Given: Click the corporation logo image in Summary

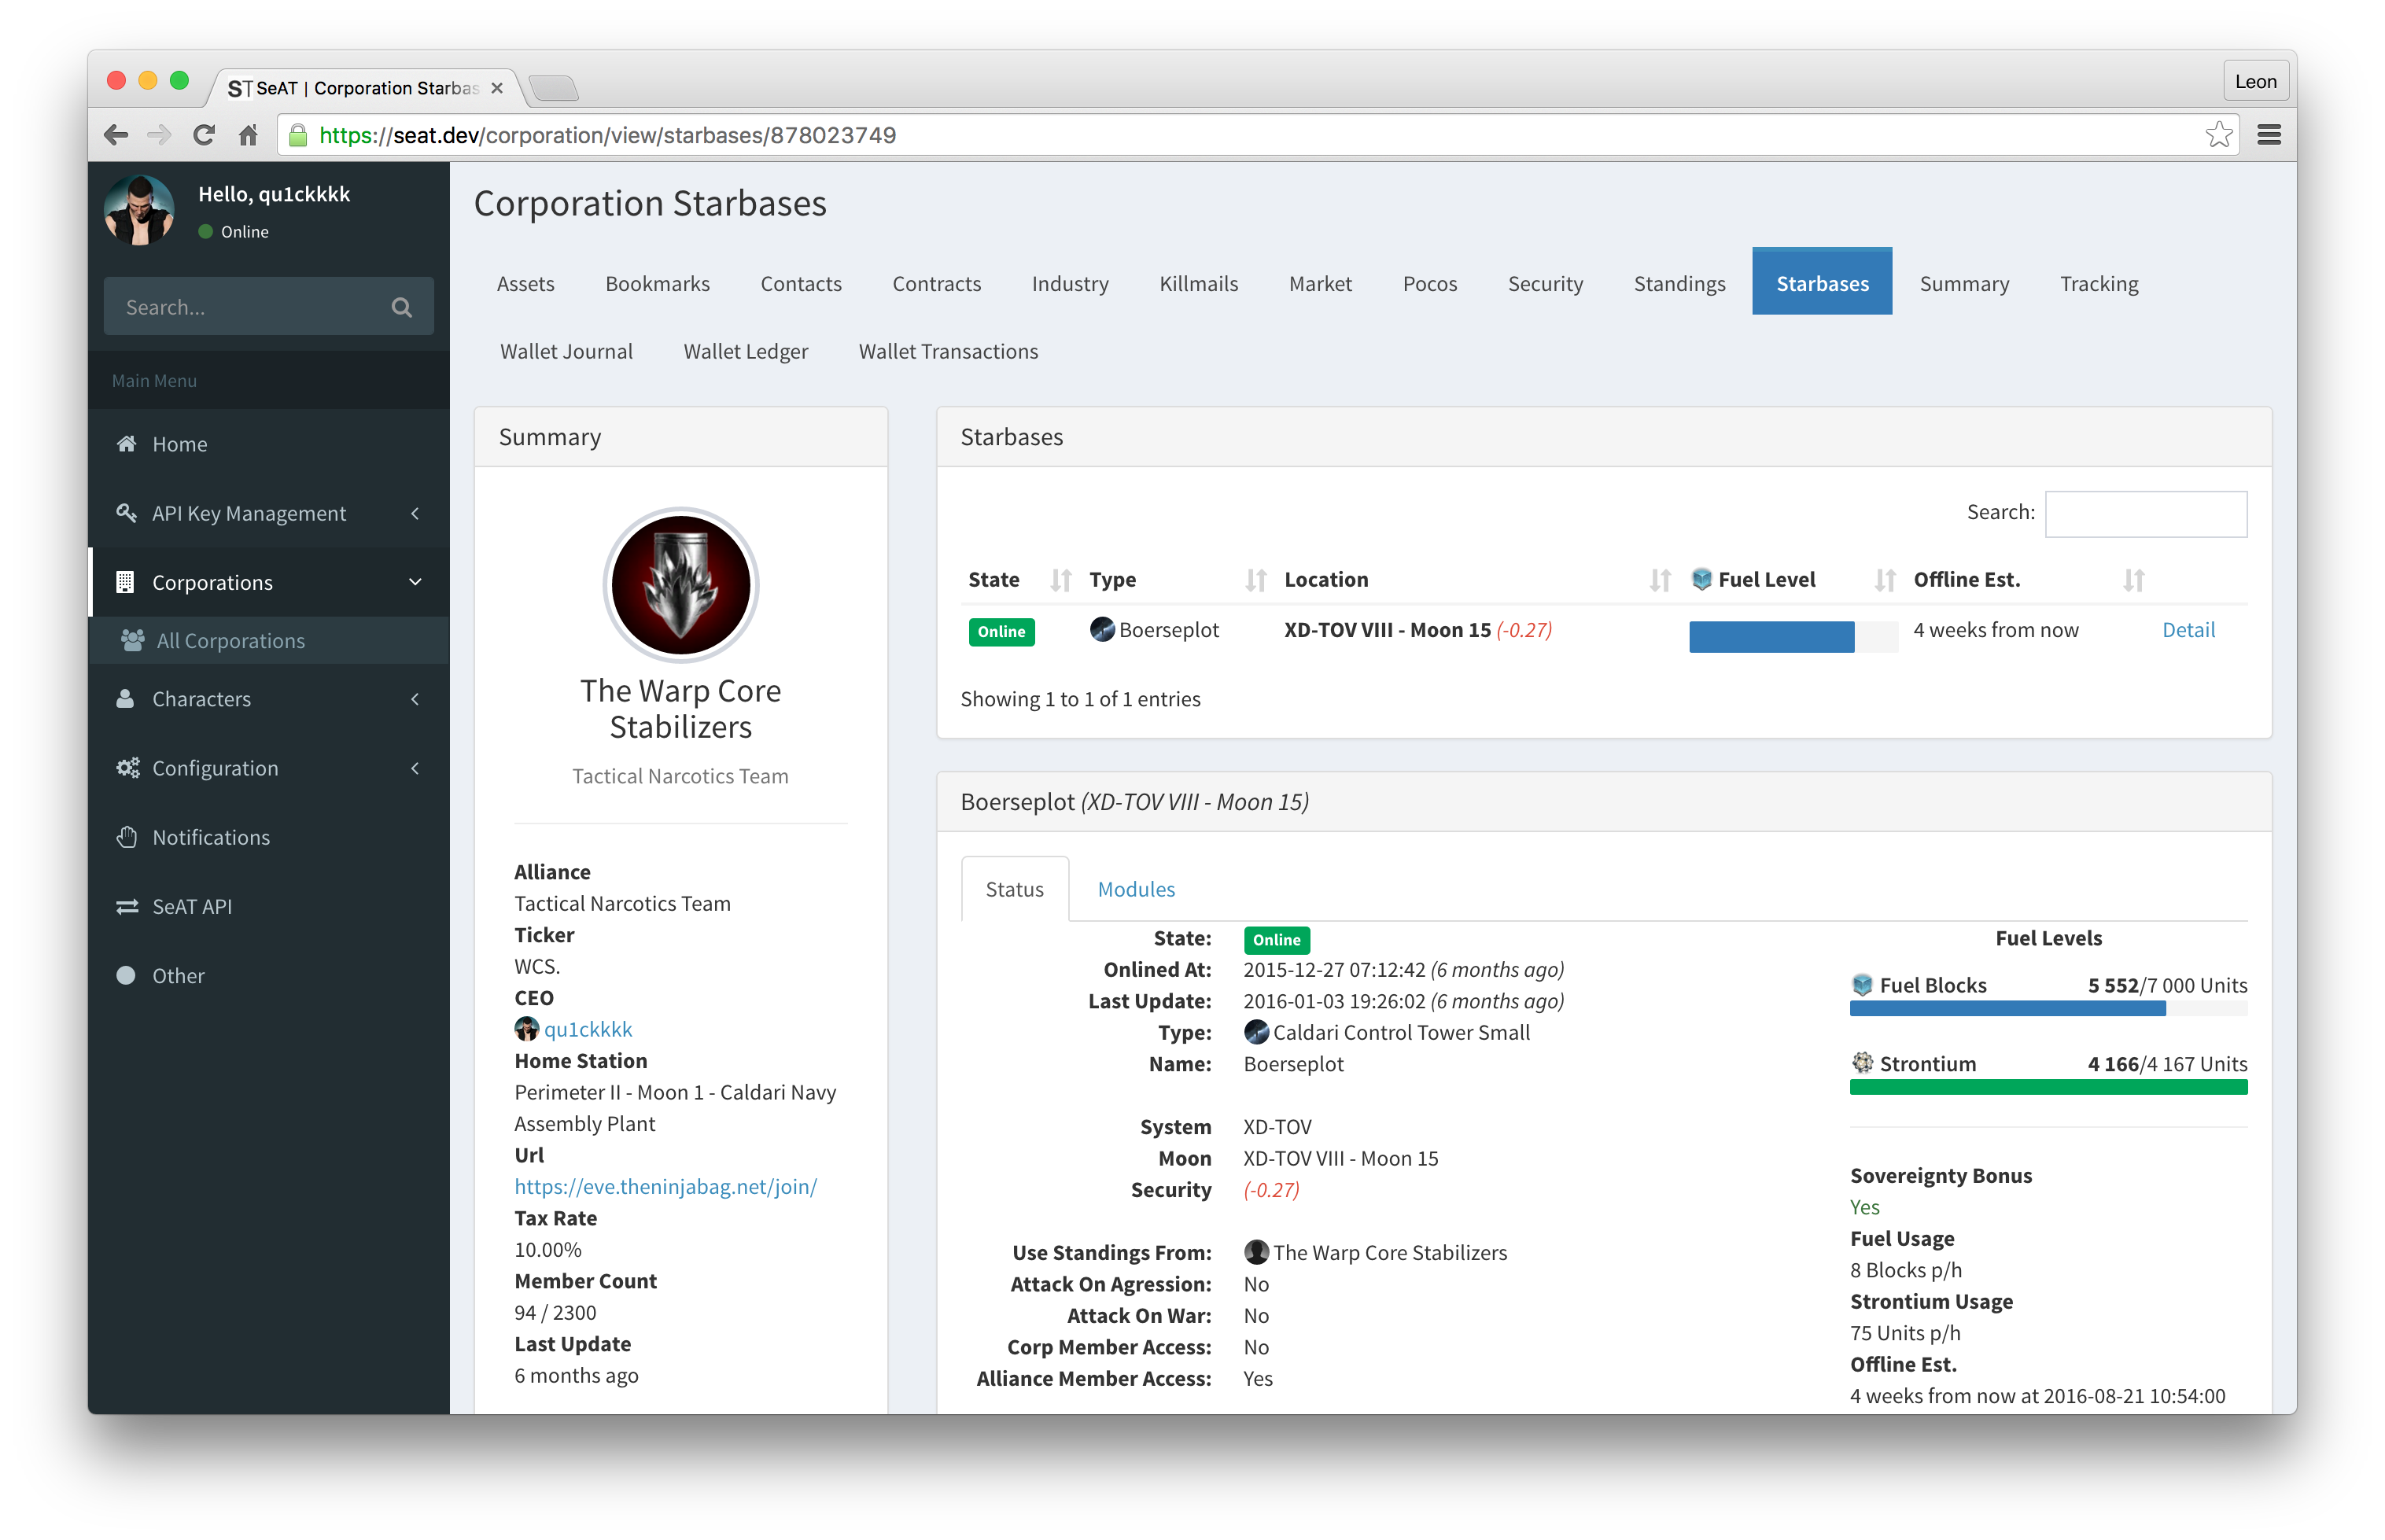Looking at the screenshot, I should tap(680, 585).
